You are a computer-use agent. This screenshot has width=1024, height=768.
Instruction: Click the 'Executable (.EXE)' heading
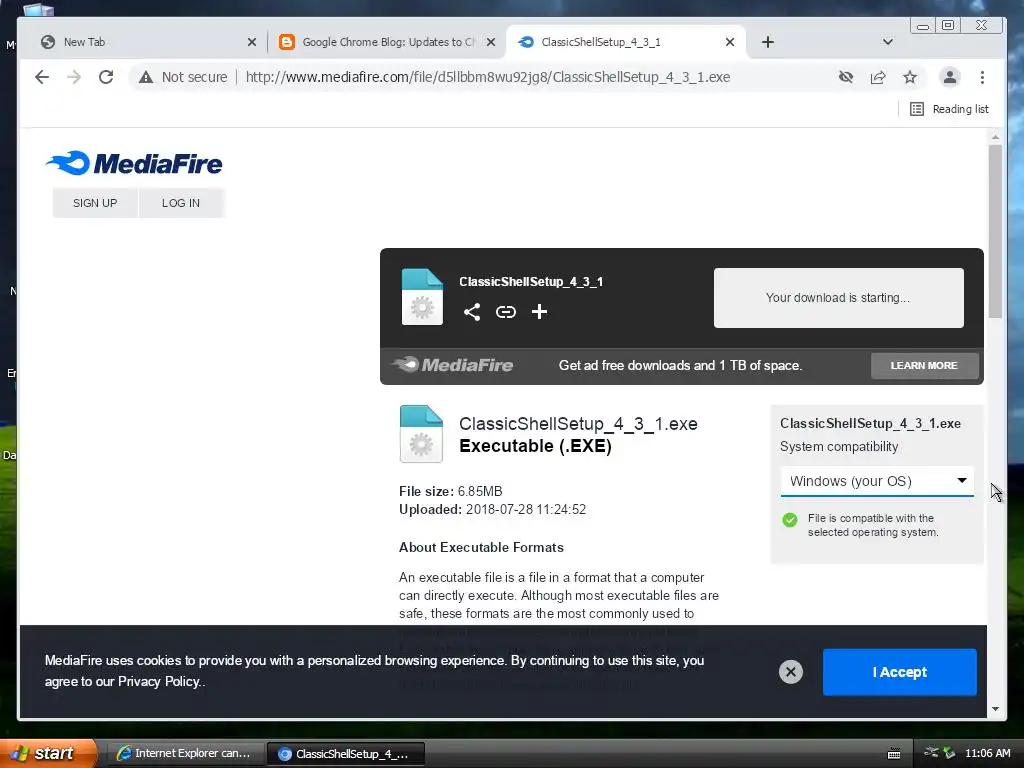pos(536,446)
